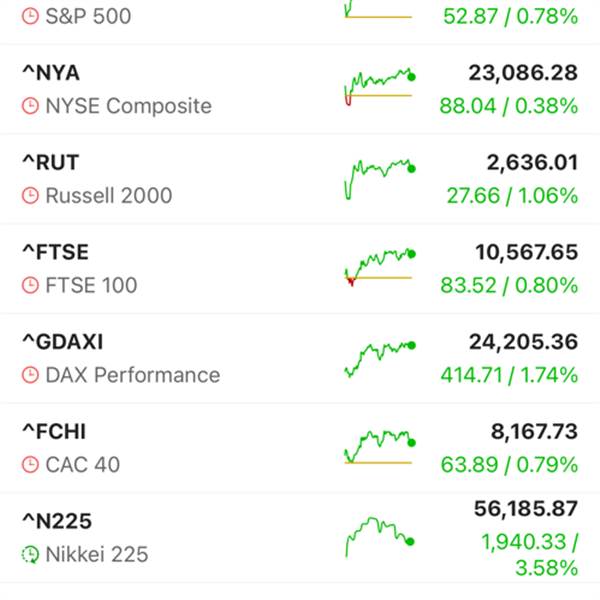Tap the clock icon beside CAC 40
This screenshot has height=600, width=600.
coord(31,465)
